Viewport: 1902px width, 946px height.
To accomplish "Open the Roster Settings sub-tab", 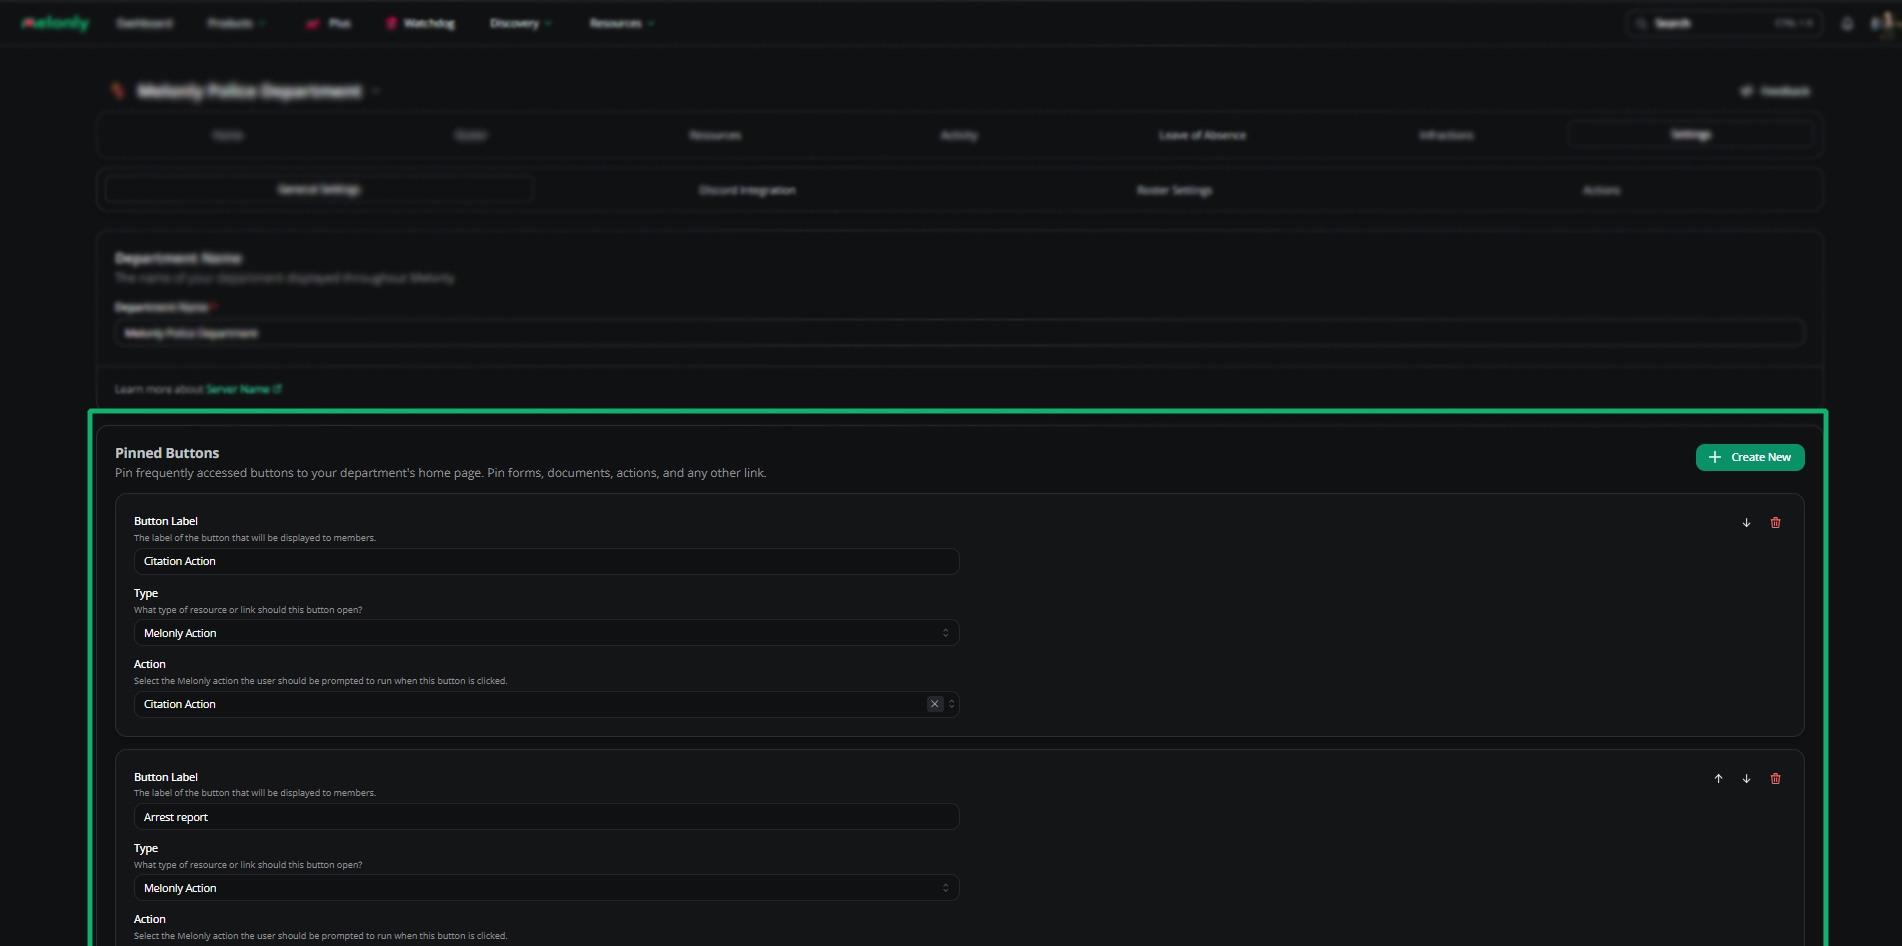I will point(1174,190).
